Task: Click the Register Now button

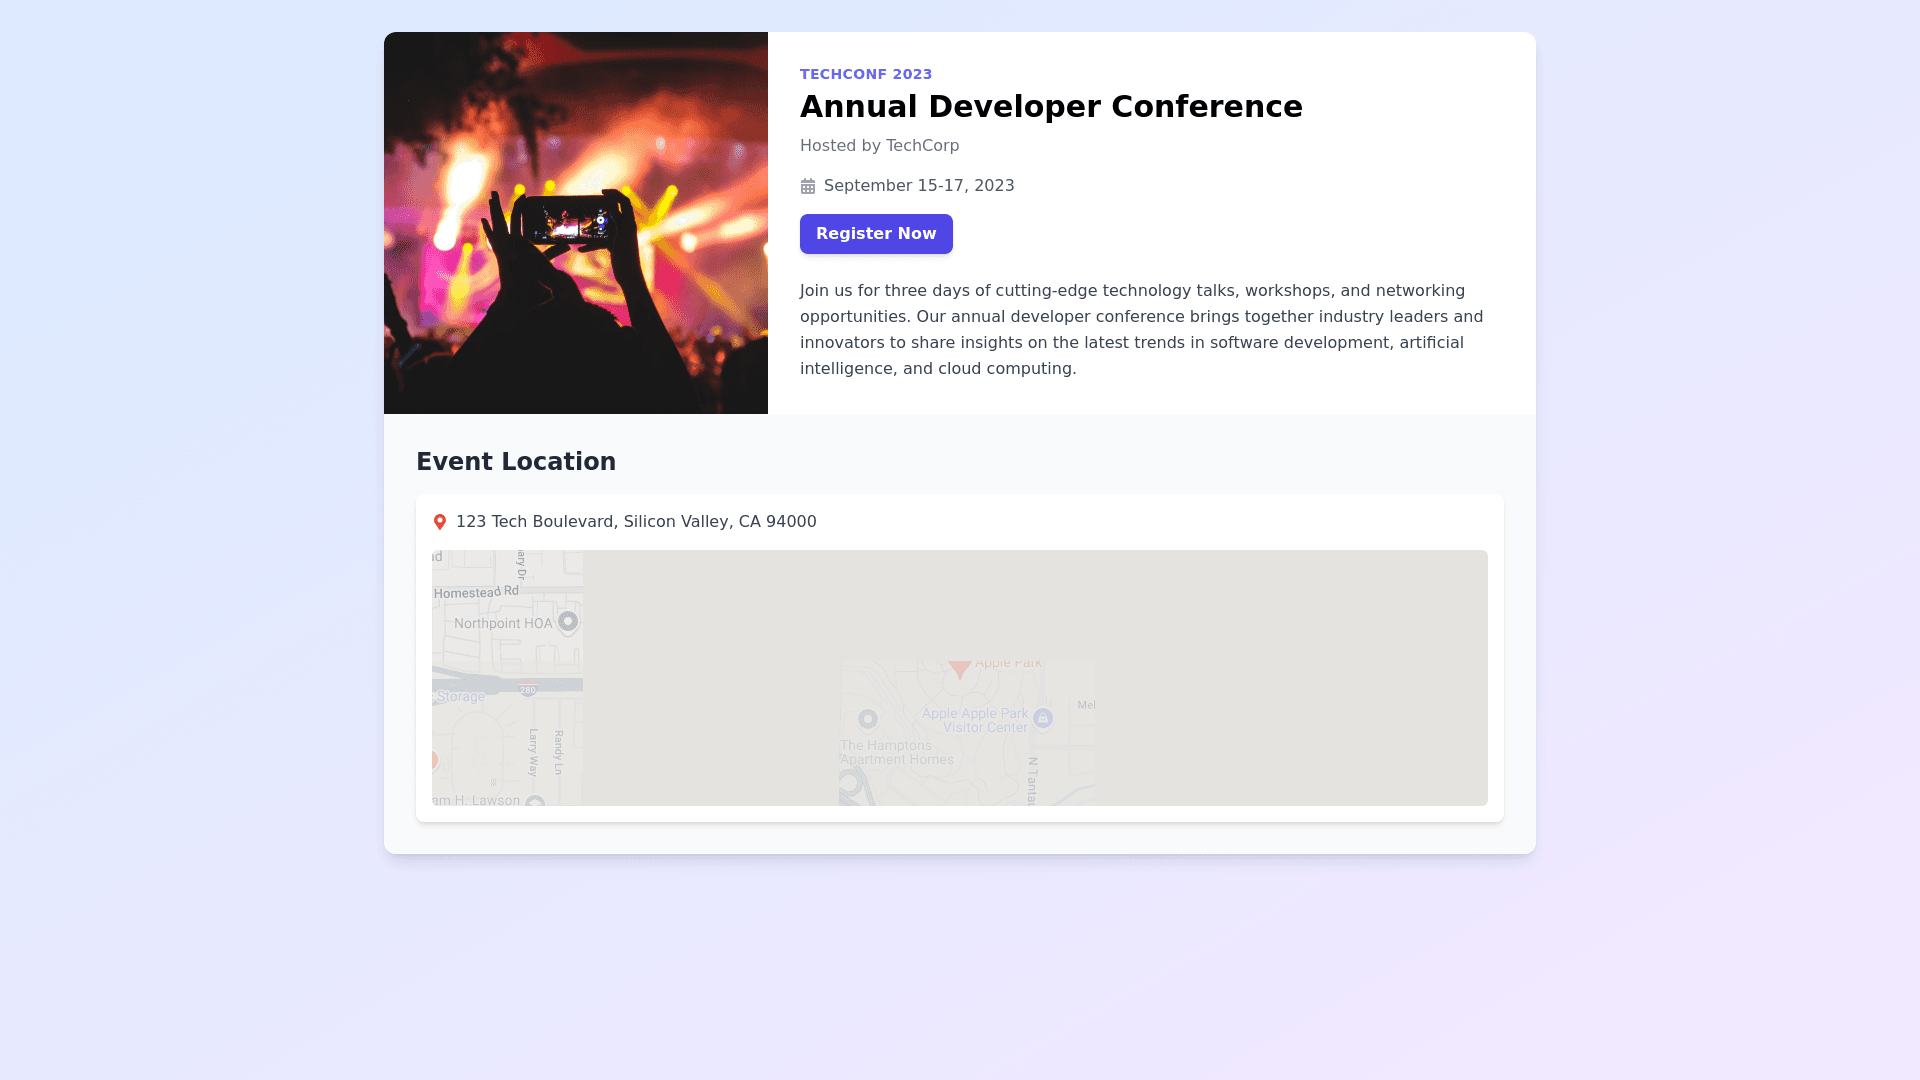Action: (876, 234)
